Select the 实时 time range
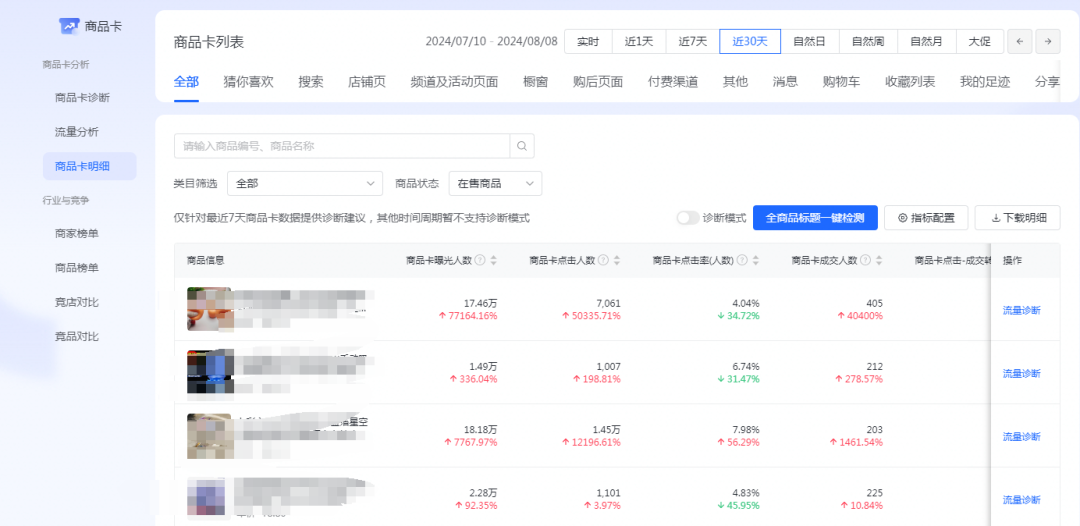The image size is (1080, 526). tap(588, 41)
